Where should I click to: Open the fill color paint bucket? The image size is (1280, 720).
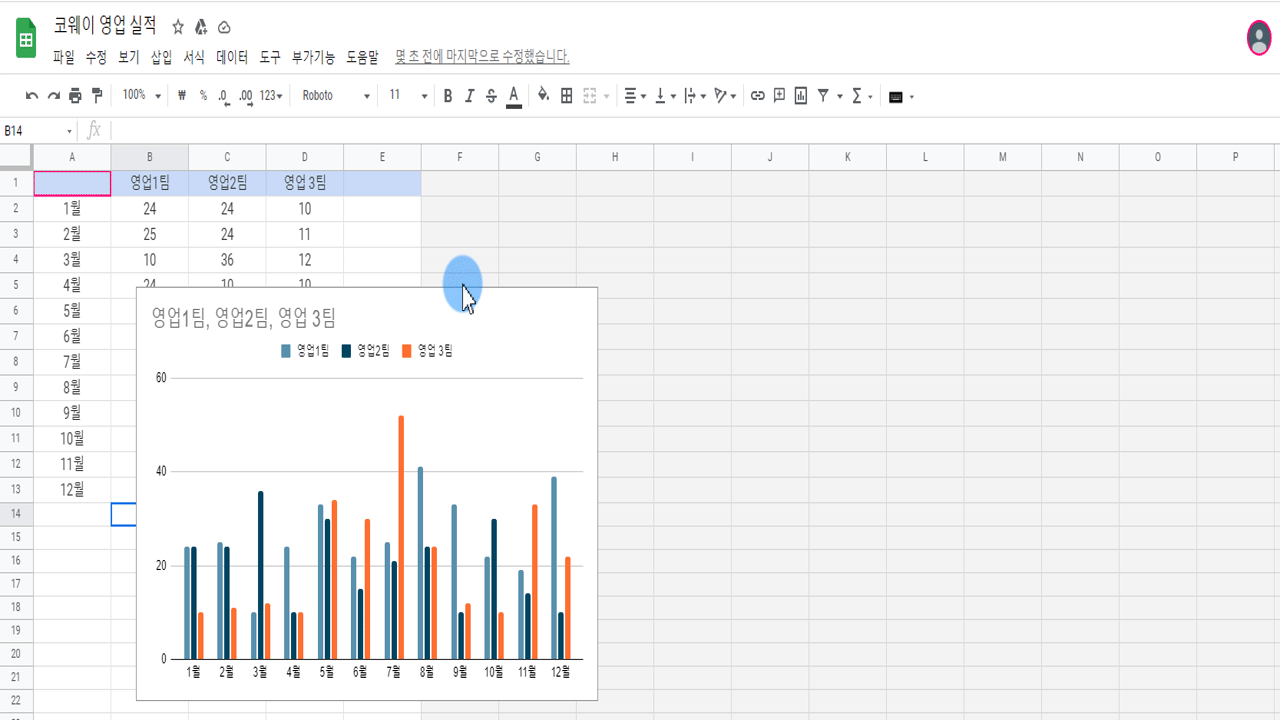[x=543, y=95]
